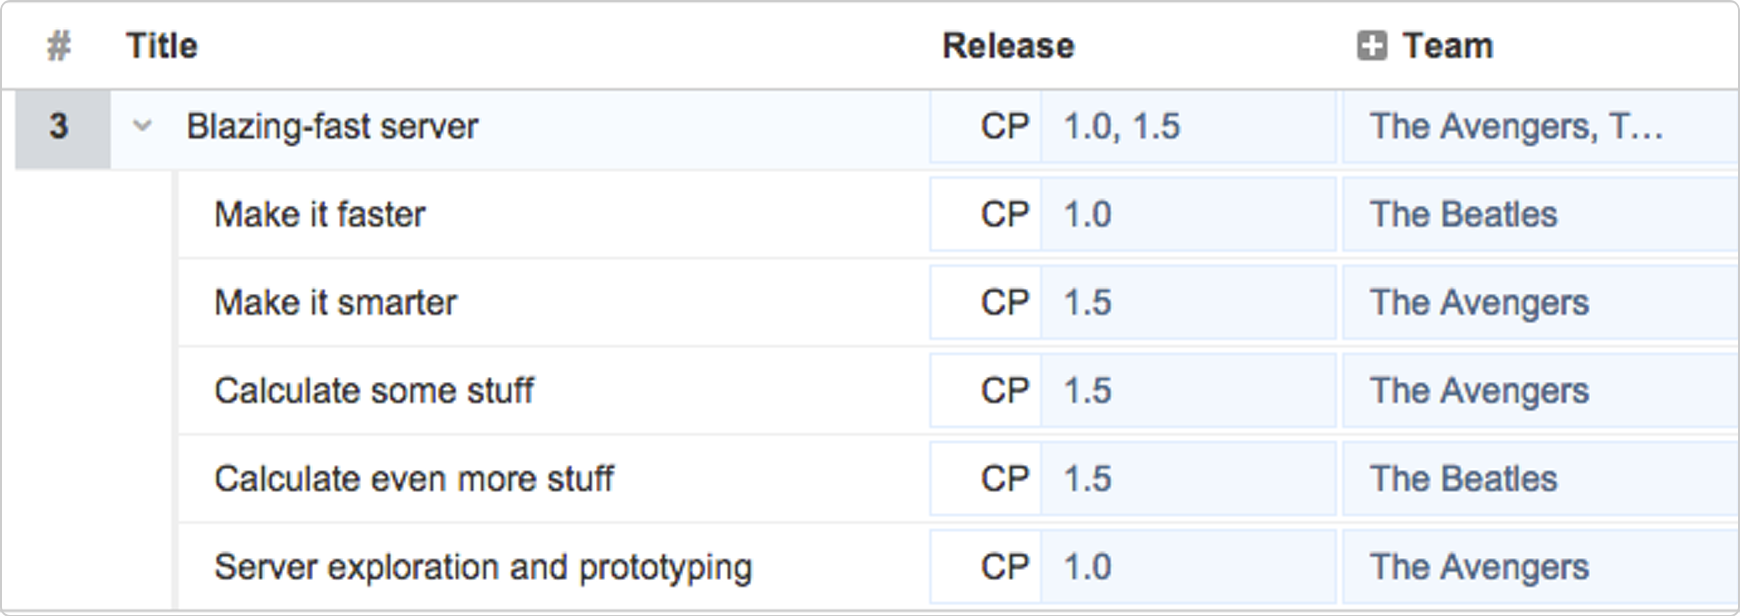
Task: Click the # column header
Action: 59,46
